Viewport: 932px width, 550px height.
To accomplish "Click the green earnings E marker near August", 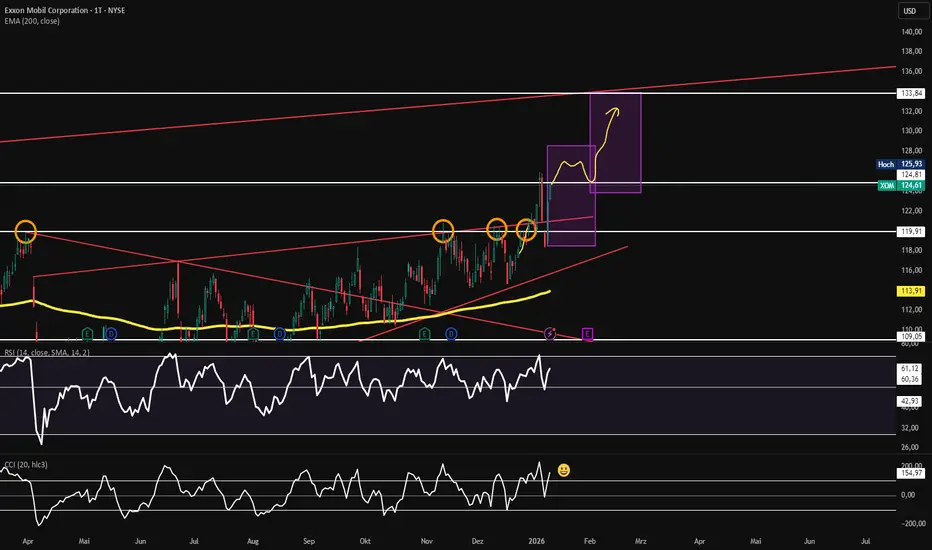I will pyautogui.click(x=253, y=334).
